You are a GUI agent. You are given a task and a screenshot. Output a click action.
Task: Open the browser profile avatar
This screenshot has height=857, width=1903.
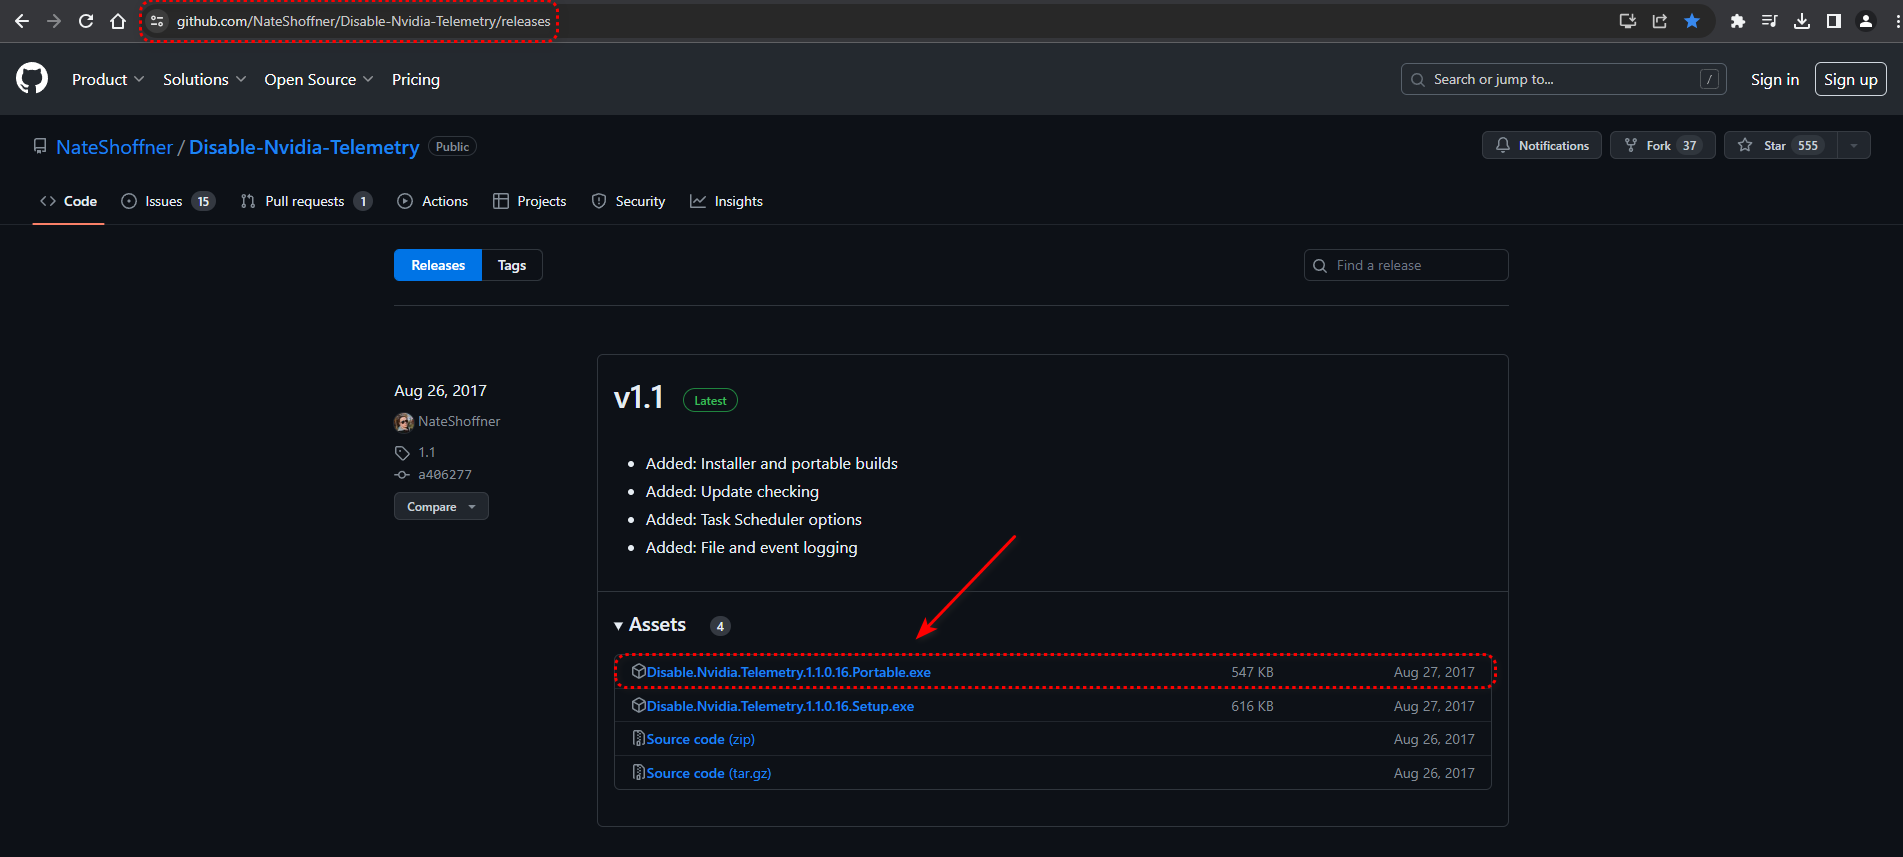point(1866,21)
